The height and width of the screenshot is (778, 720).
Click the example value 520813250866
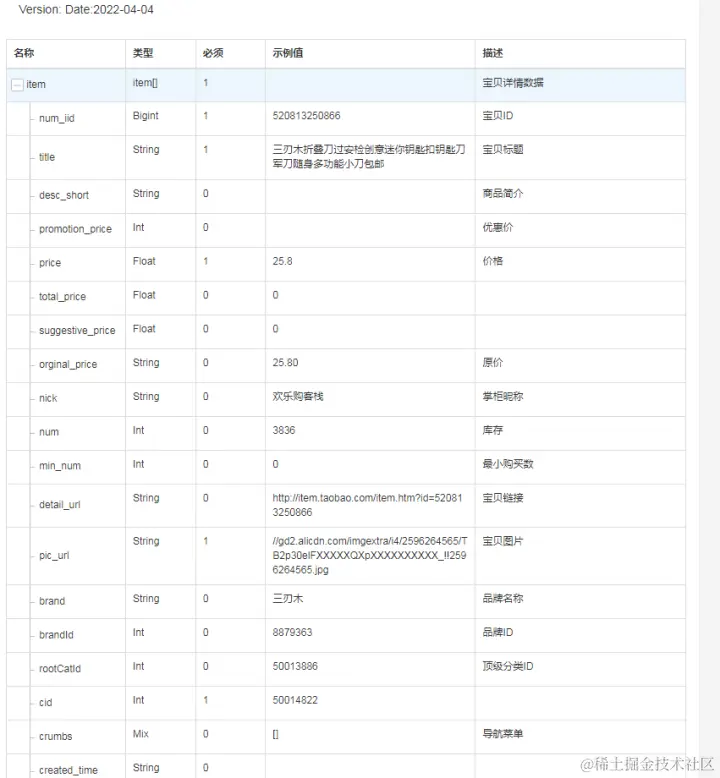click(x=306, y=116)
